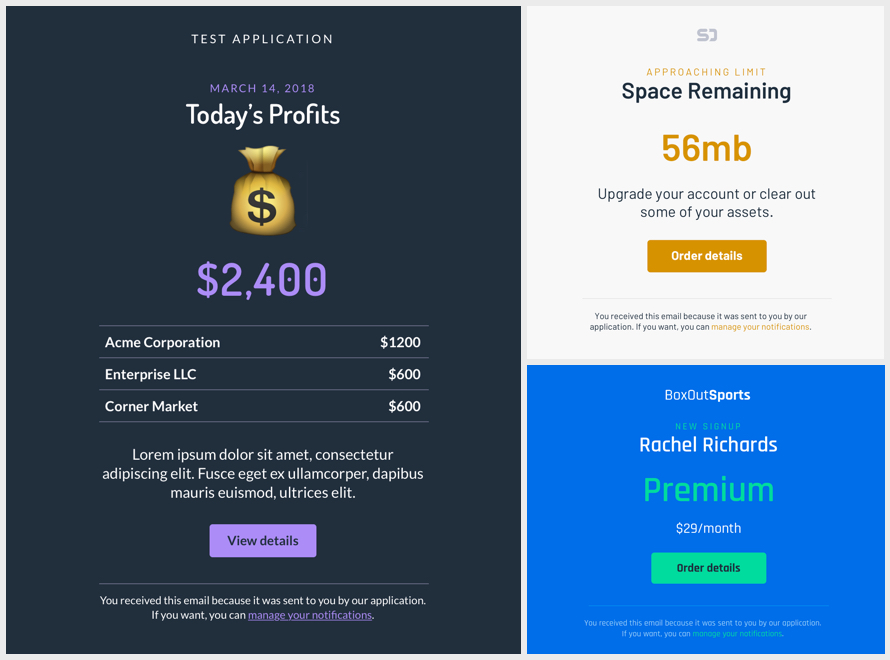The height and width of the screenshot is (660, 890).
Task: Open the orange manage your notifications link
Action: (760, 327)
